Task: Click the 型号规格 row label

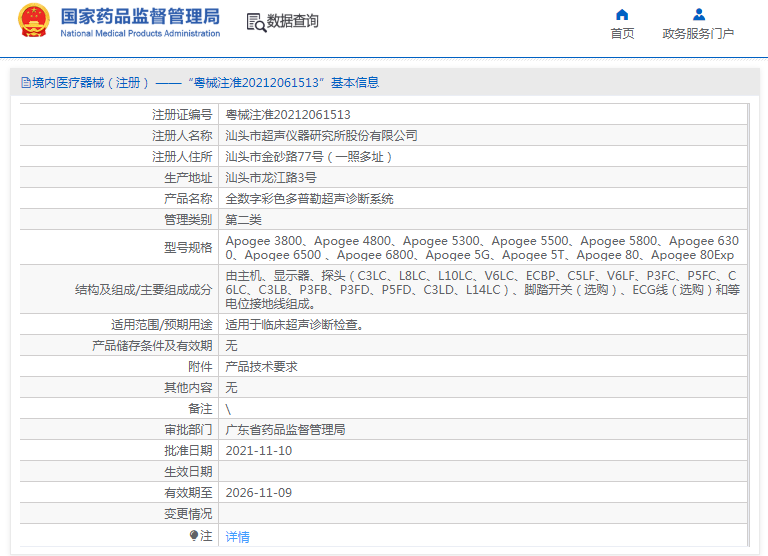Action: (x=188, y=248)
